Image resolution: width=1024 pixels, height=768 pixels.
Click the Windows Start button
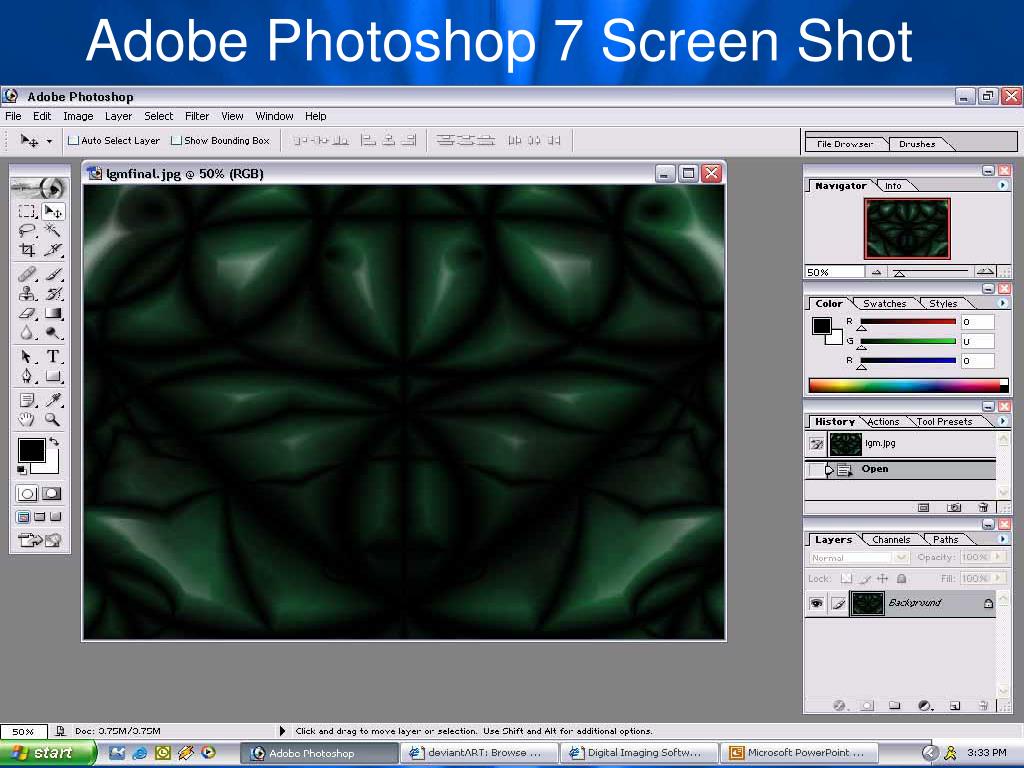click(x=47, y=753)
